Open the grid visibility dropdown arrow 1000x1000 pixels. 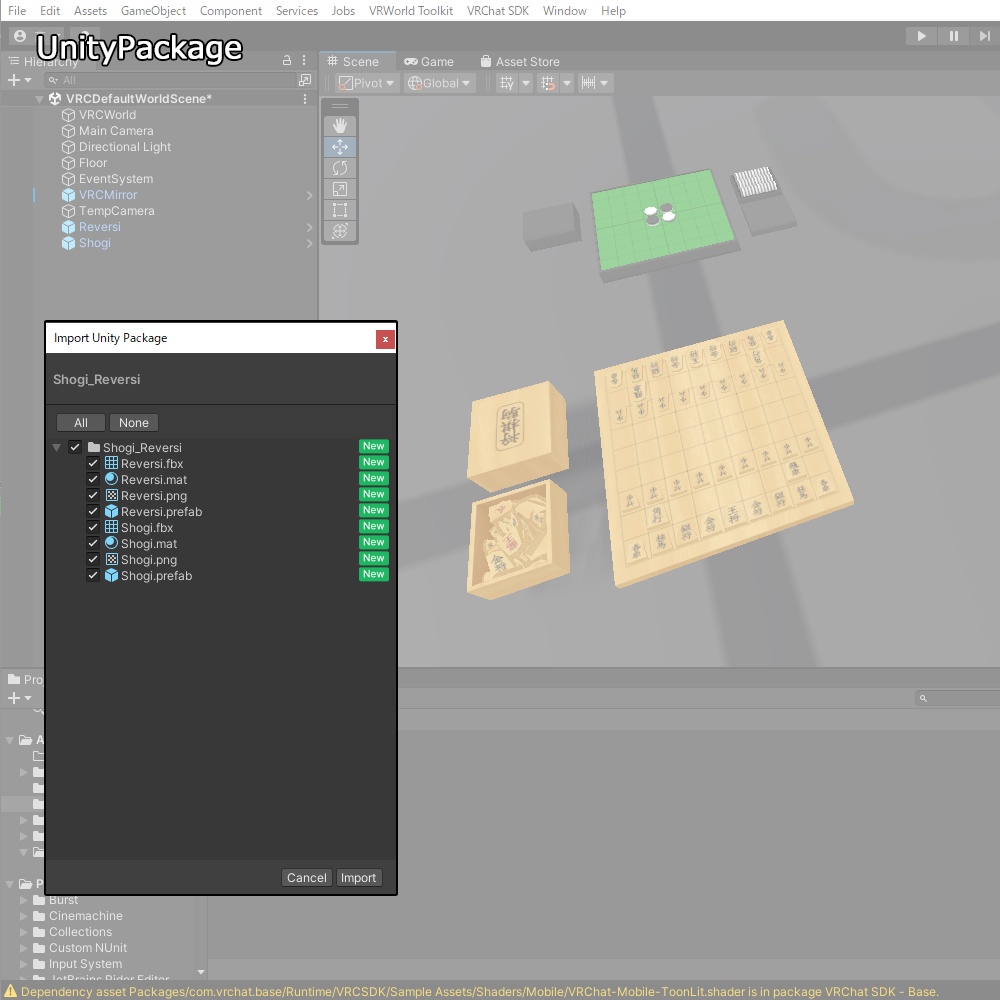(x=526, y=83)
